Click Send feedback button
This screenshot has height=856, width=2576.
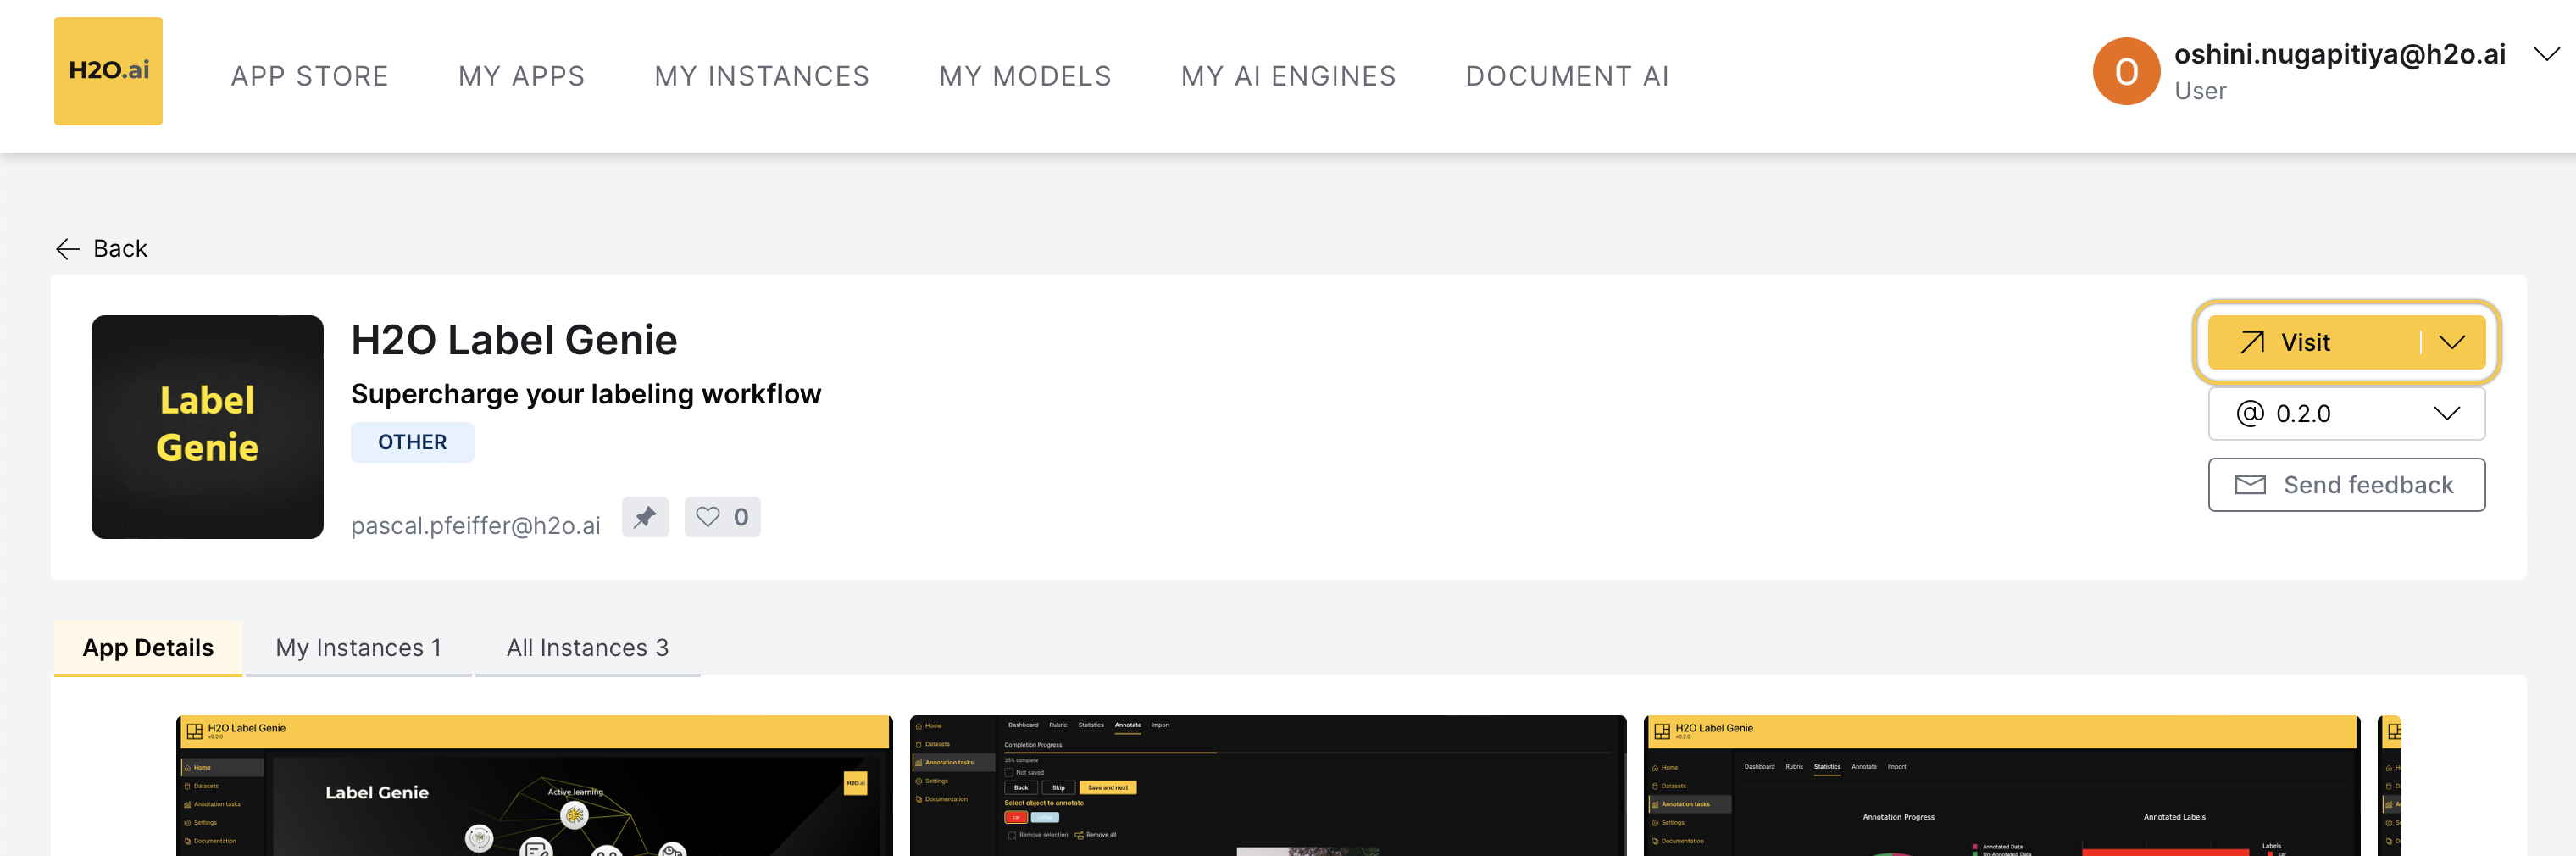tap(2345, 485)
